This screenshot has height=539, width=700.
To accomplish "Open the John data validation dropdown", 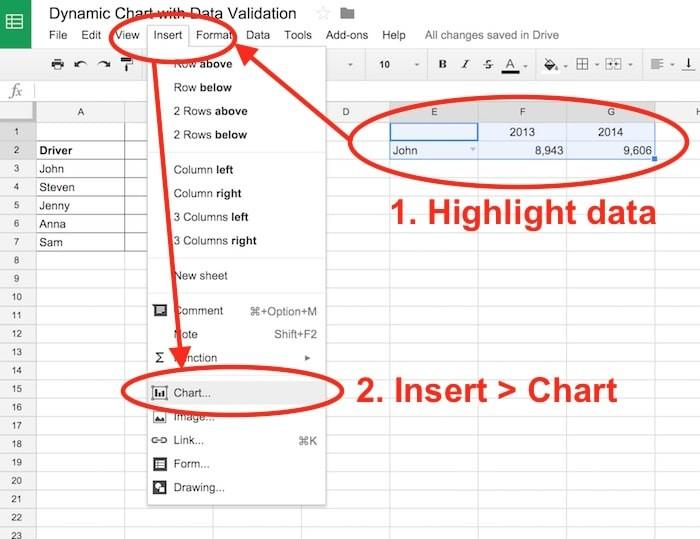I will 473,150.
